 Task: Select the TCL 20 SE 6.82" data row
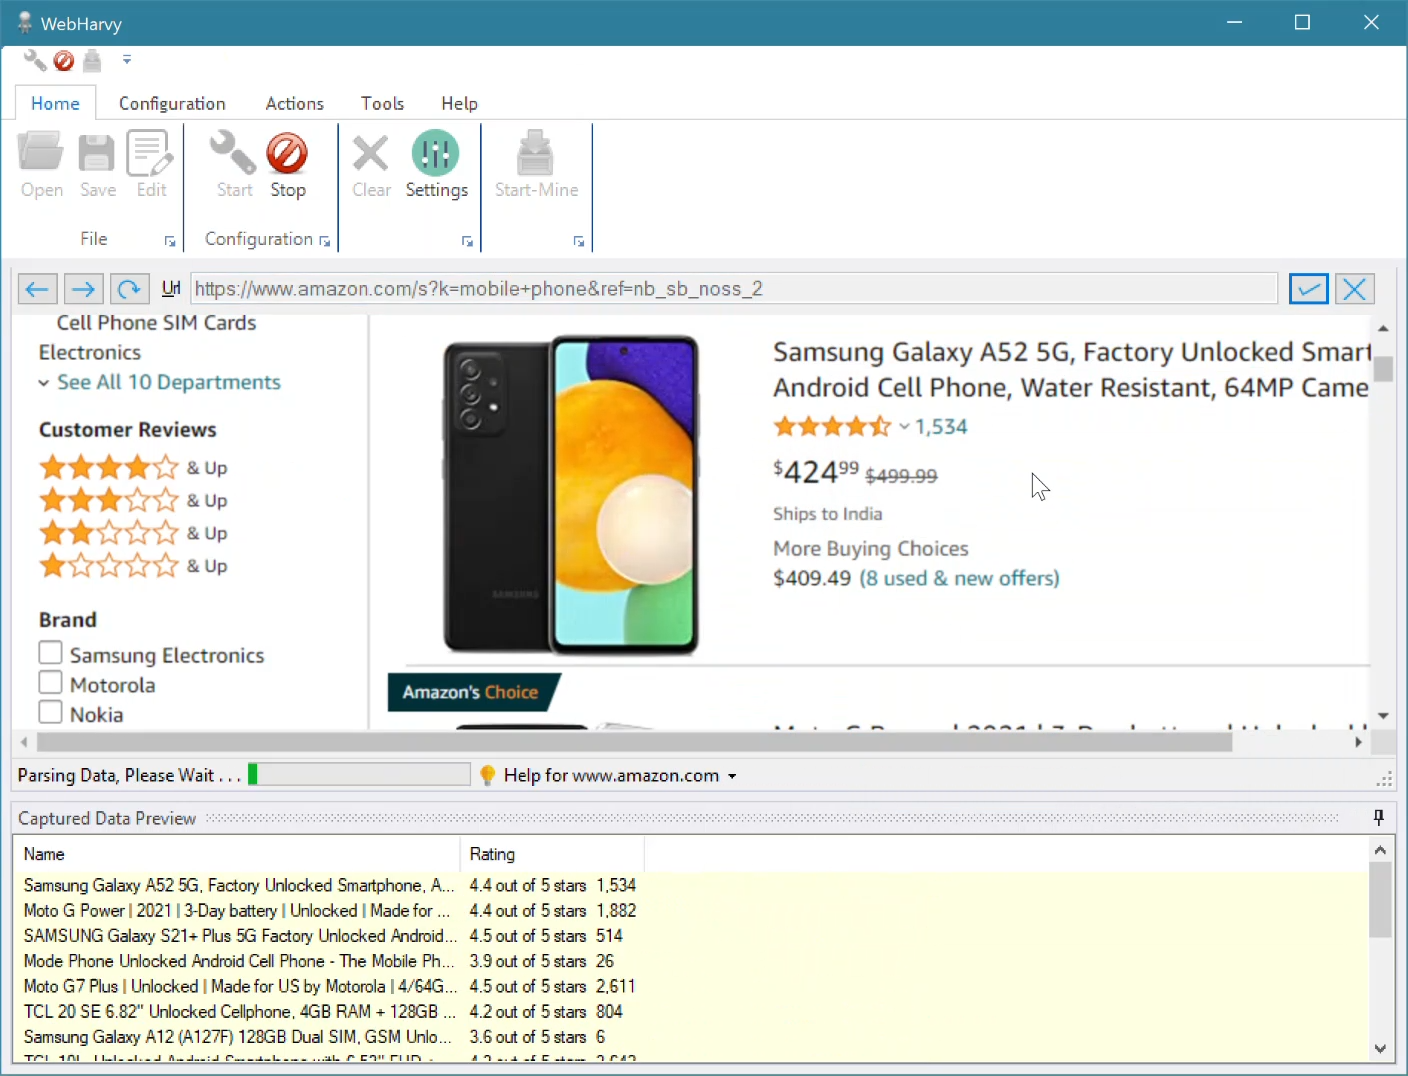(692, 1011)
